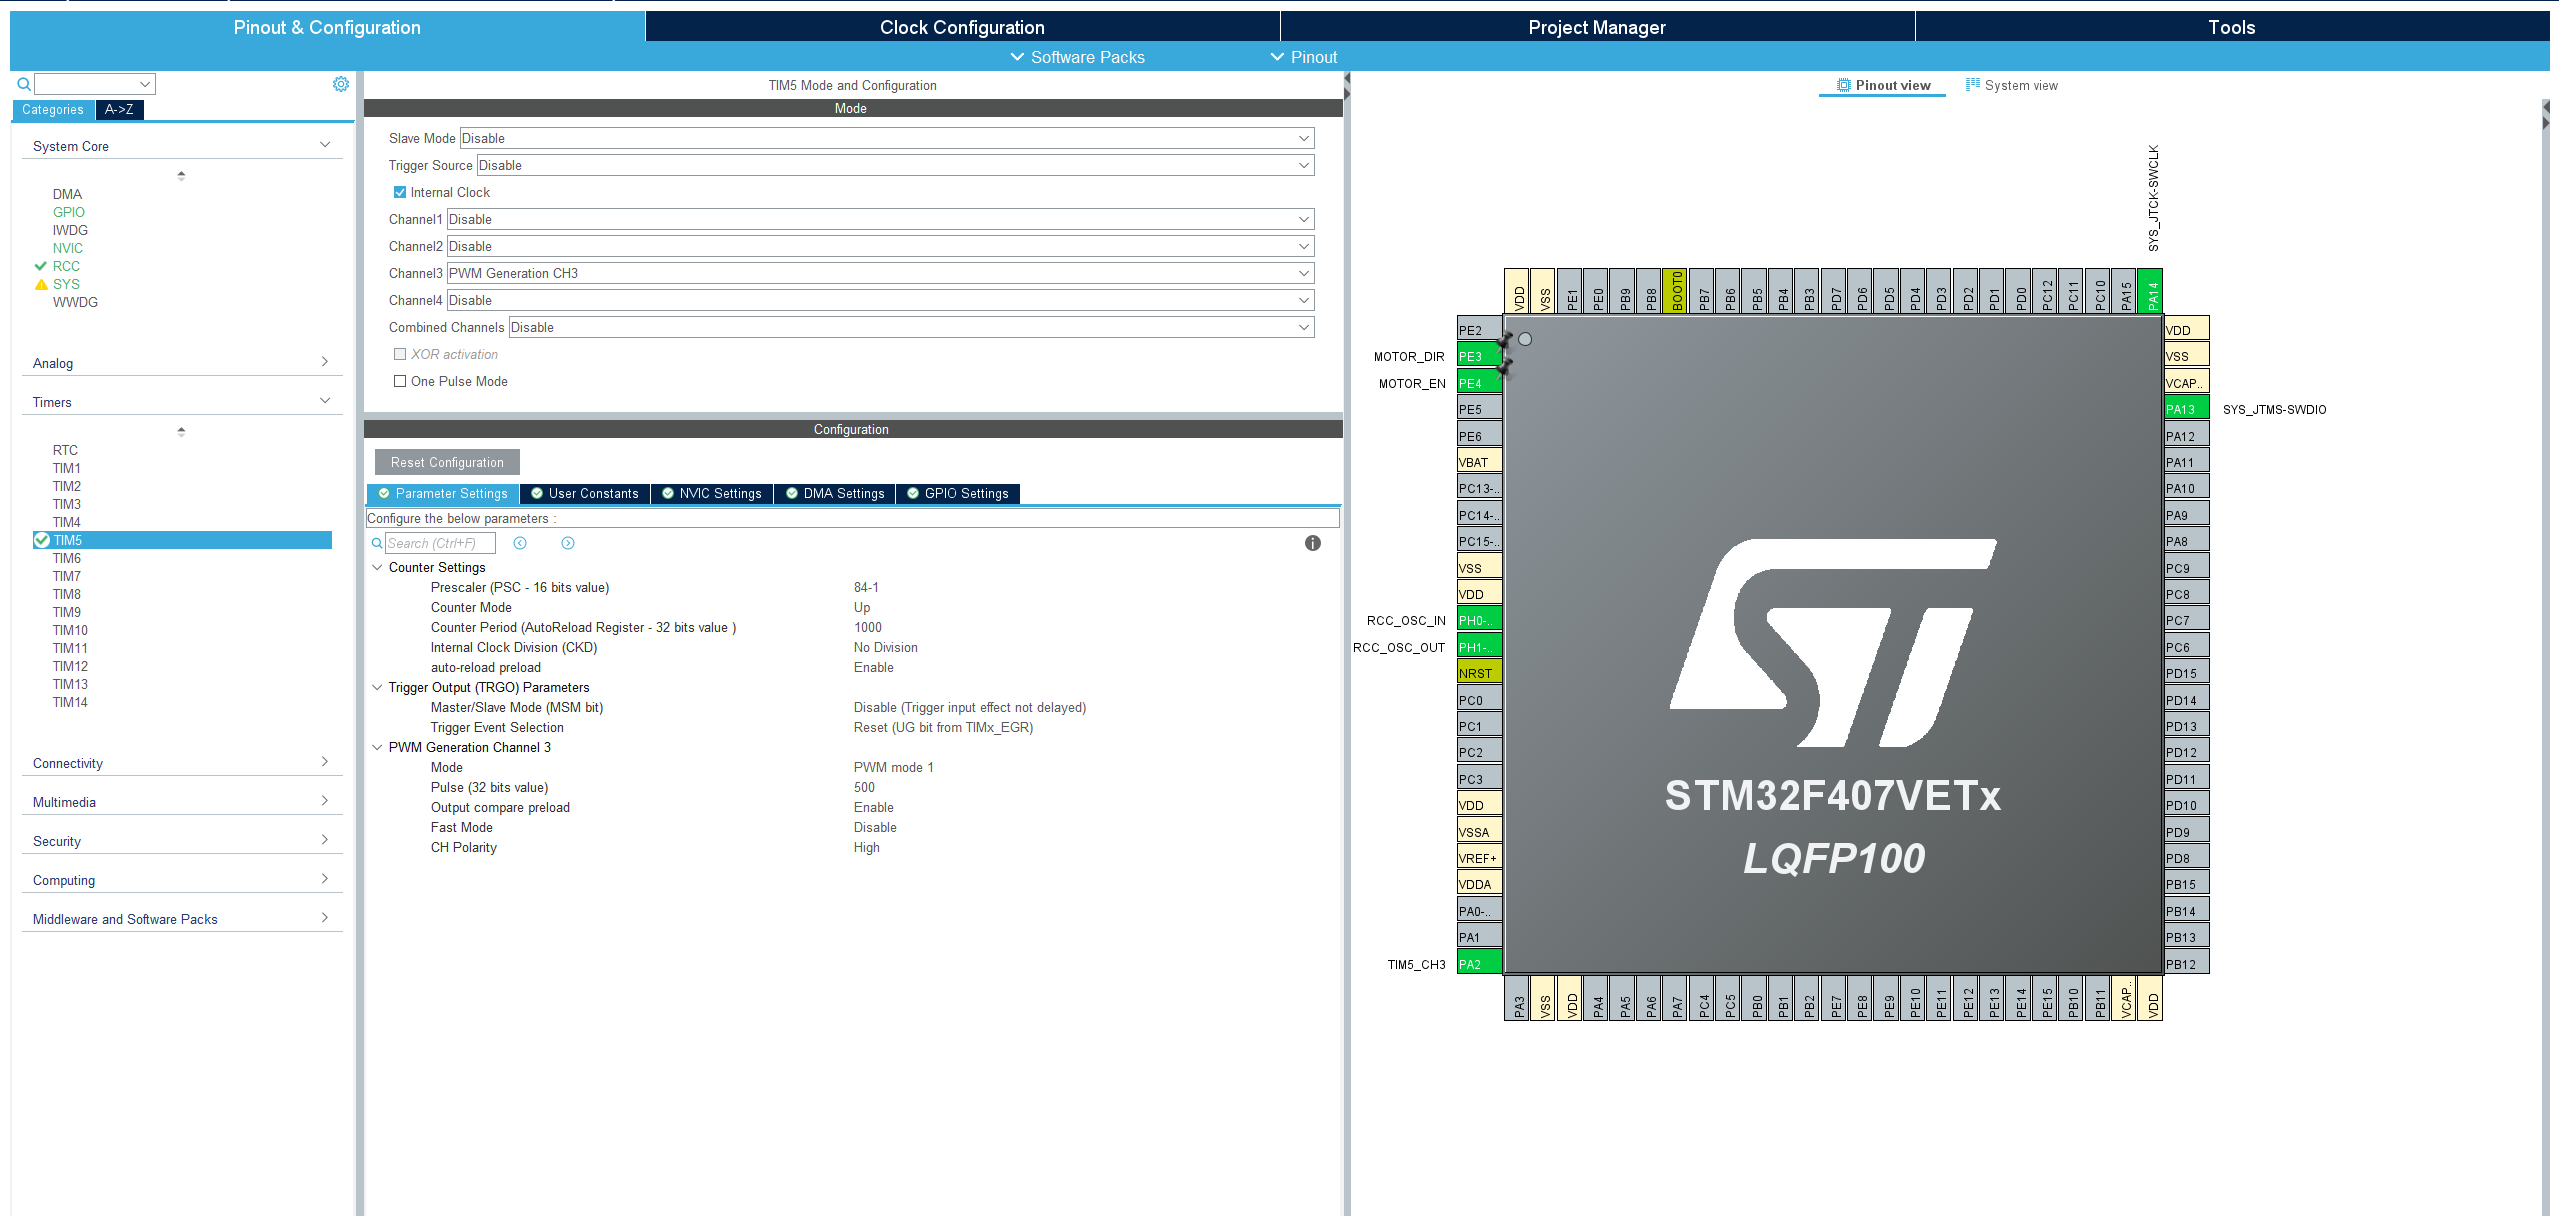Click the parameter search input field
The width and height of the screenshot is (2559, 1216).
(x=440, y=543)
